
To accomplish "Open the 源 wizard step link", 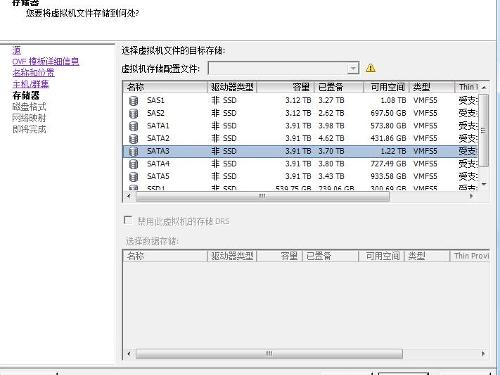I will 17,51.
